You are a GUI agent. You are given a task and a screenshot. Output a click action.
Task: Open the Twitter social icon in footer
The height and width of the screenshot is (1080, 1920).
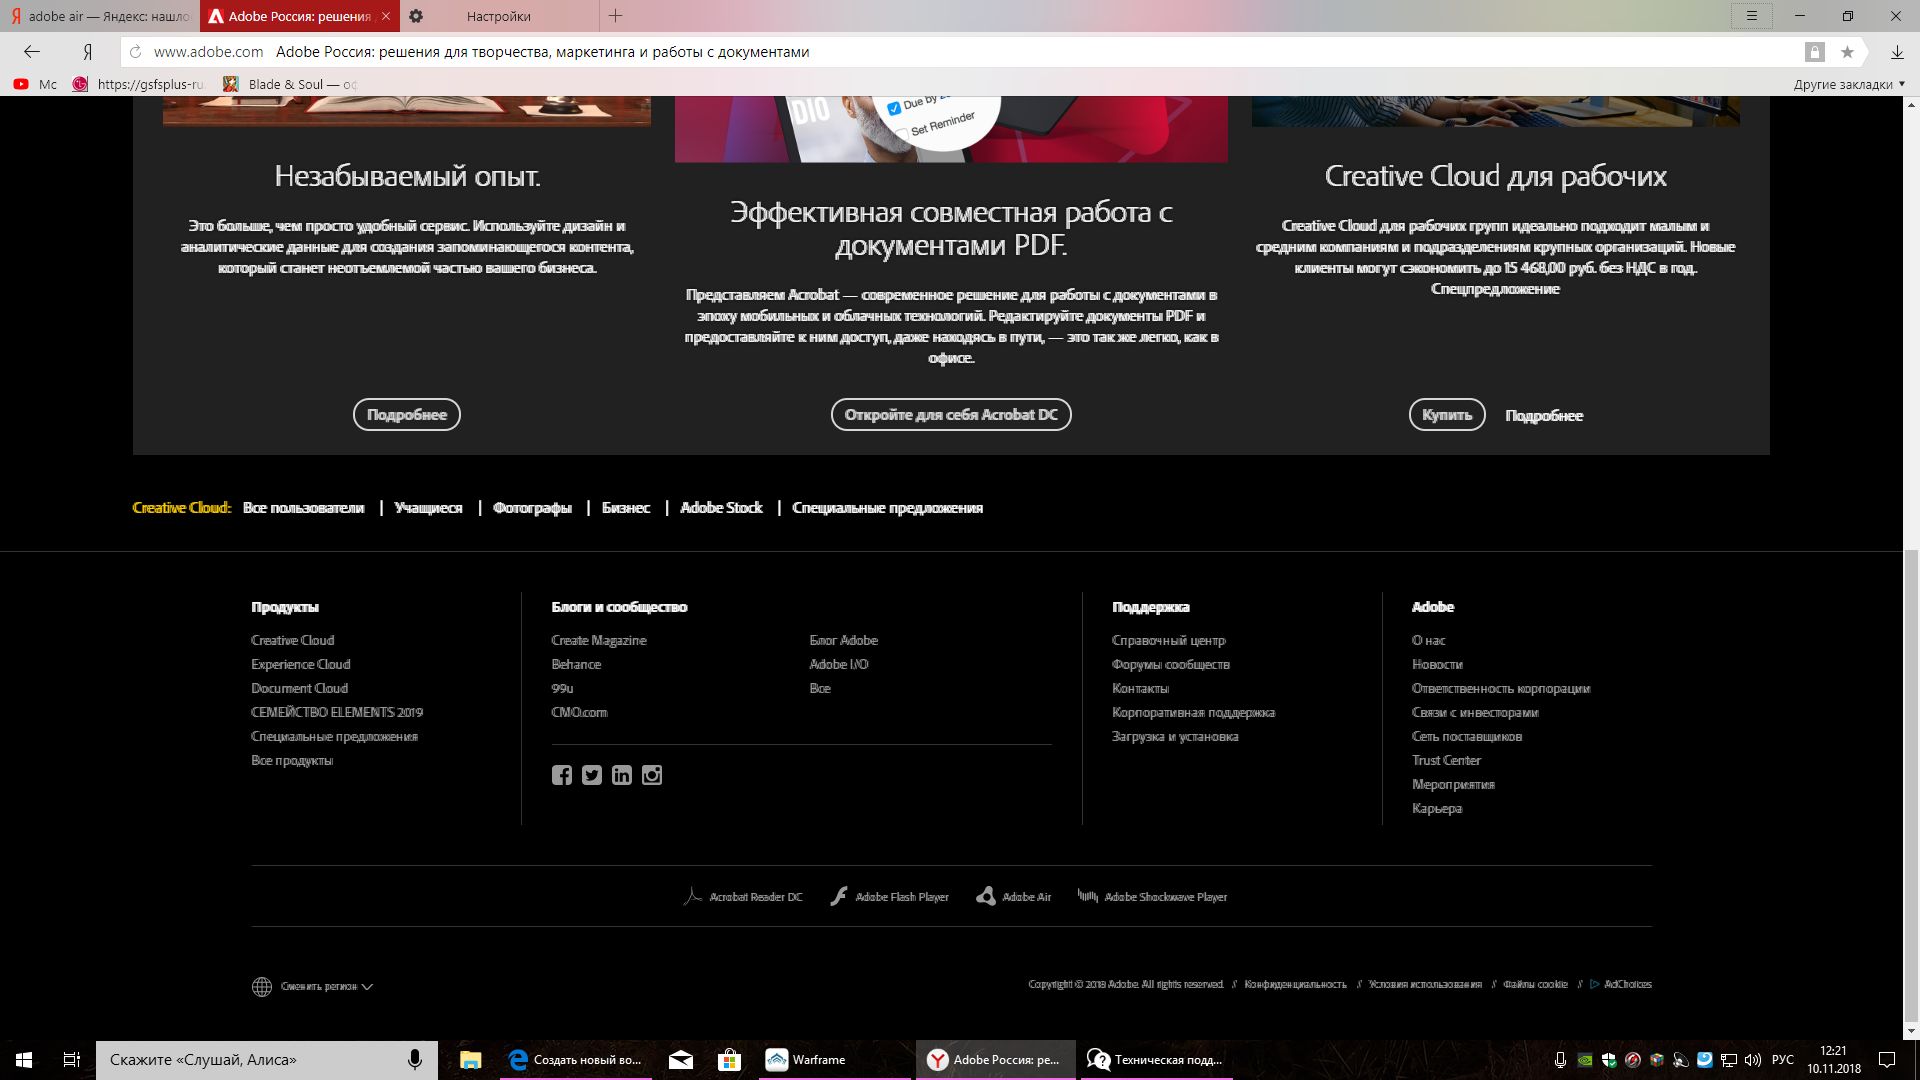point(592,775)
